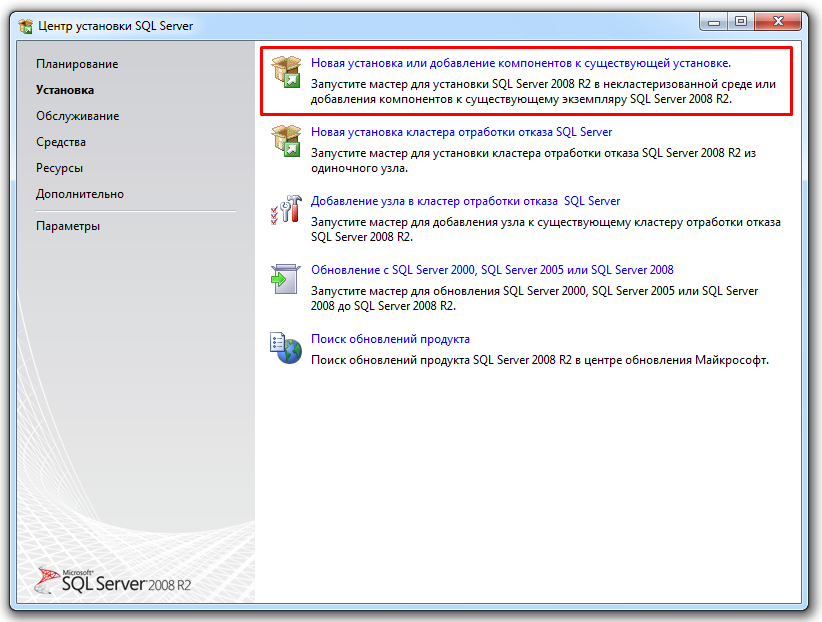Click the SQL Server title bar icon
The width and height of the screenshot is (822, 622).
coord(25,26)
